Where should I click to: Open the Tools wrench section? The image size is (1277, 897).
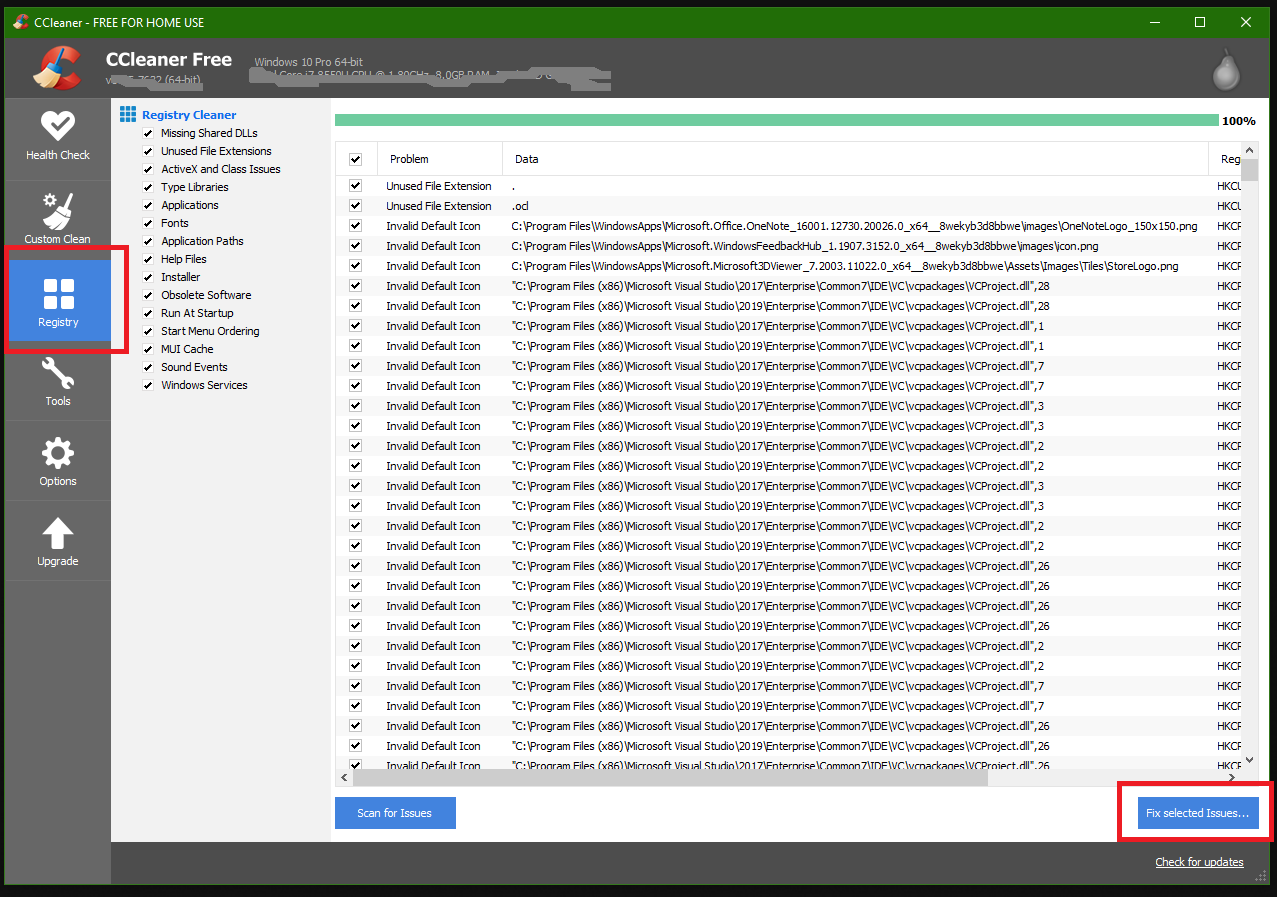point(57,381)
